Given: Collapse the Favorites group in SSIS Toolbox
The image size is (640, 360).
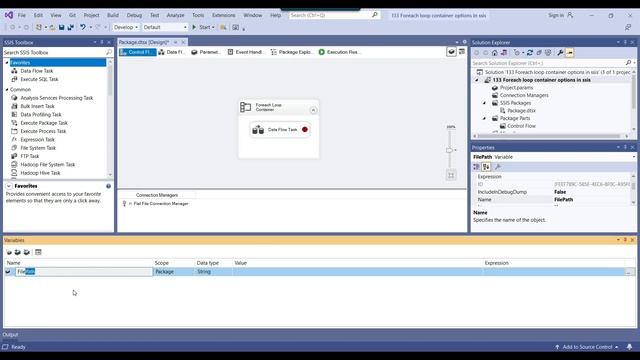Looking at the screenshot, I should [x=7, y=62].
